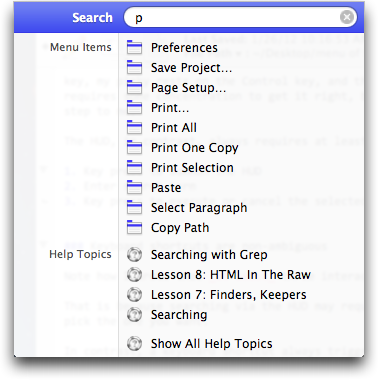Viewport: 378px width, 380px height.
Task: Clear the search field with the X button
Action: [x=347, y=17]
